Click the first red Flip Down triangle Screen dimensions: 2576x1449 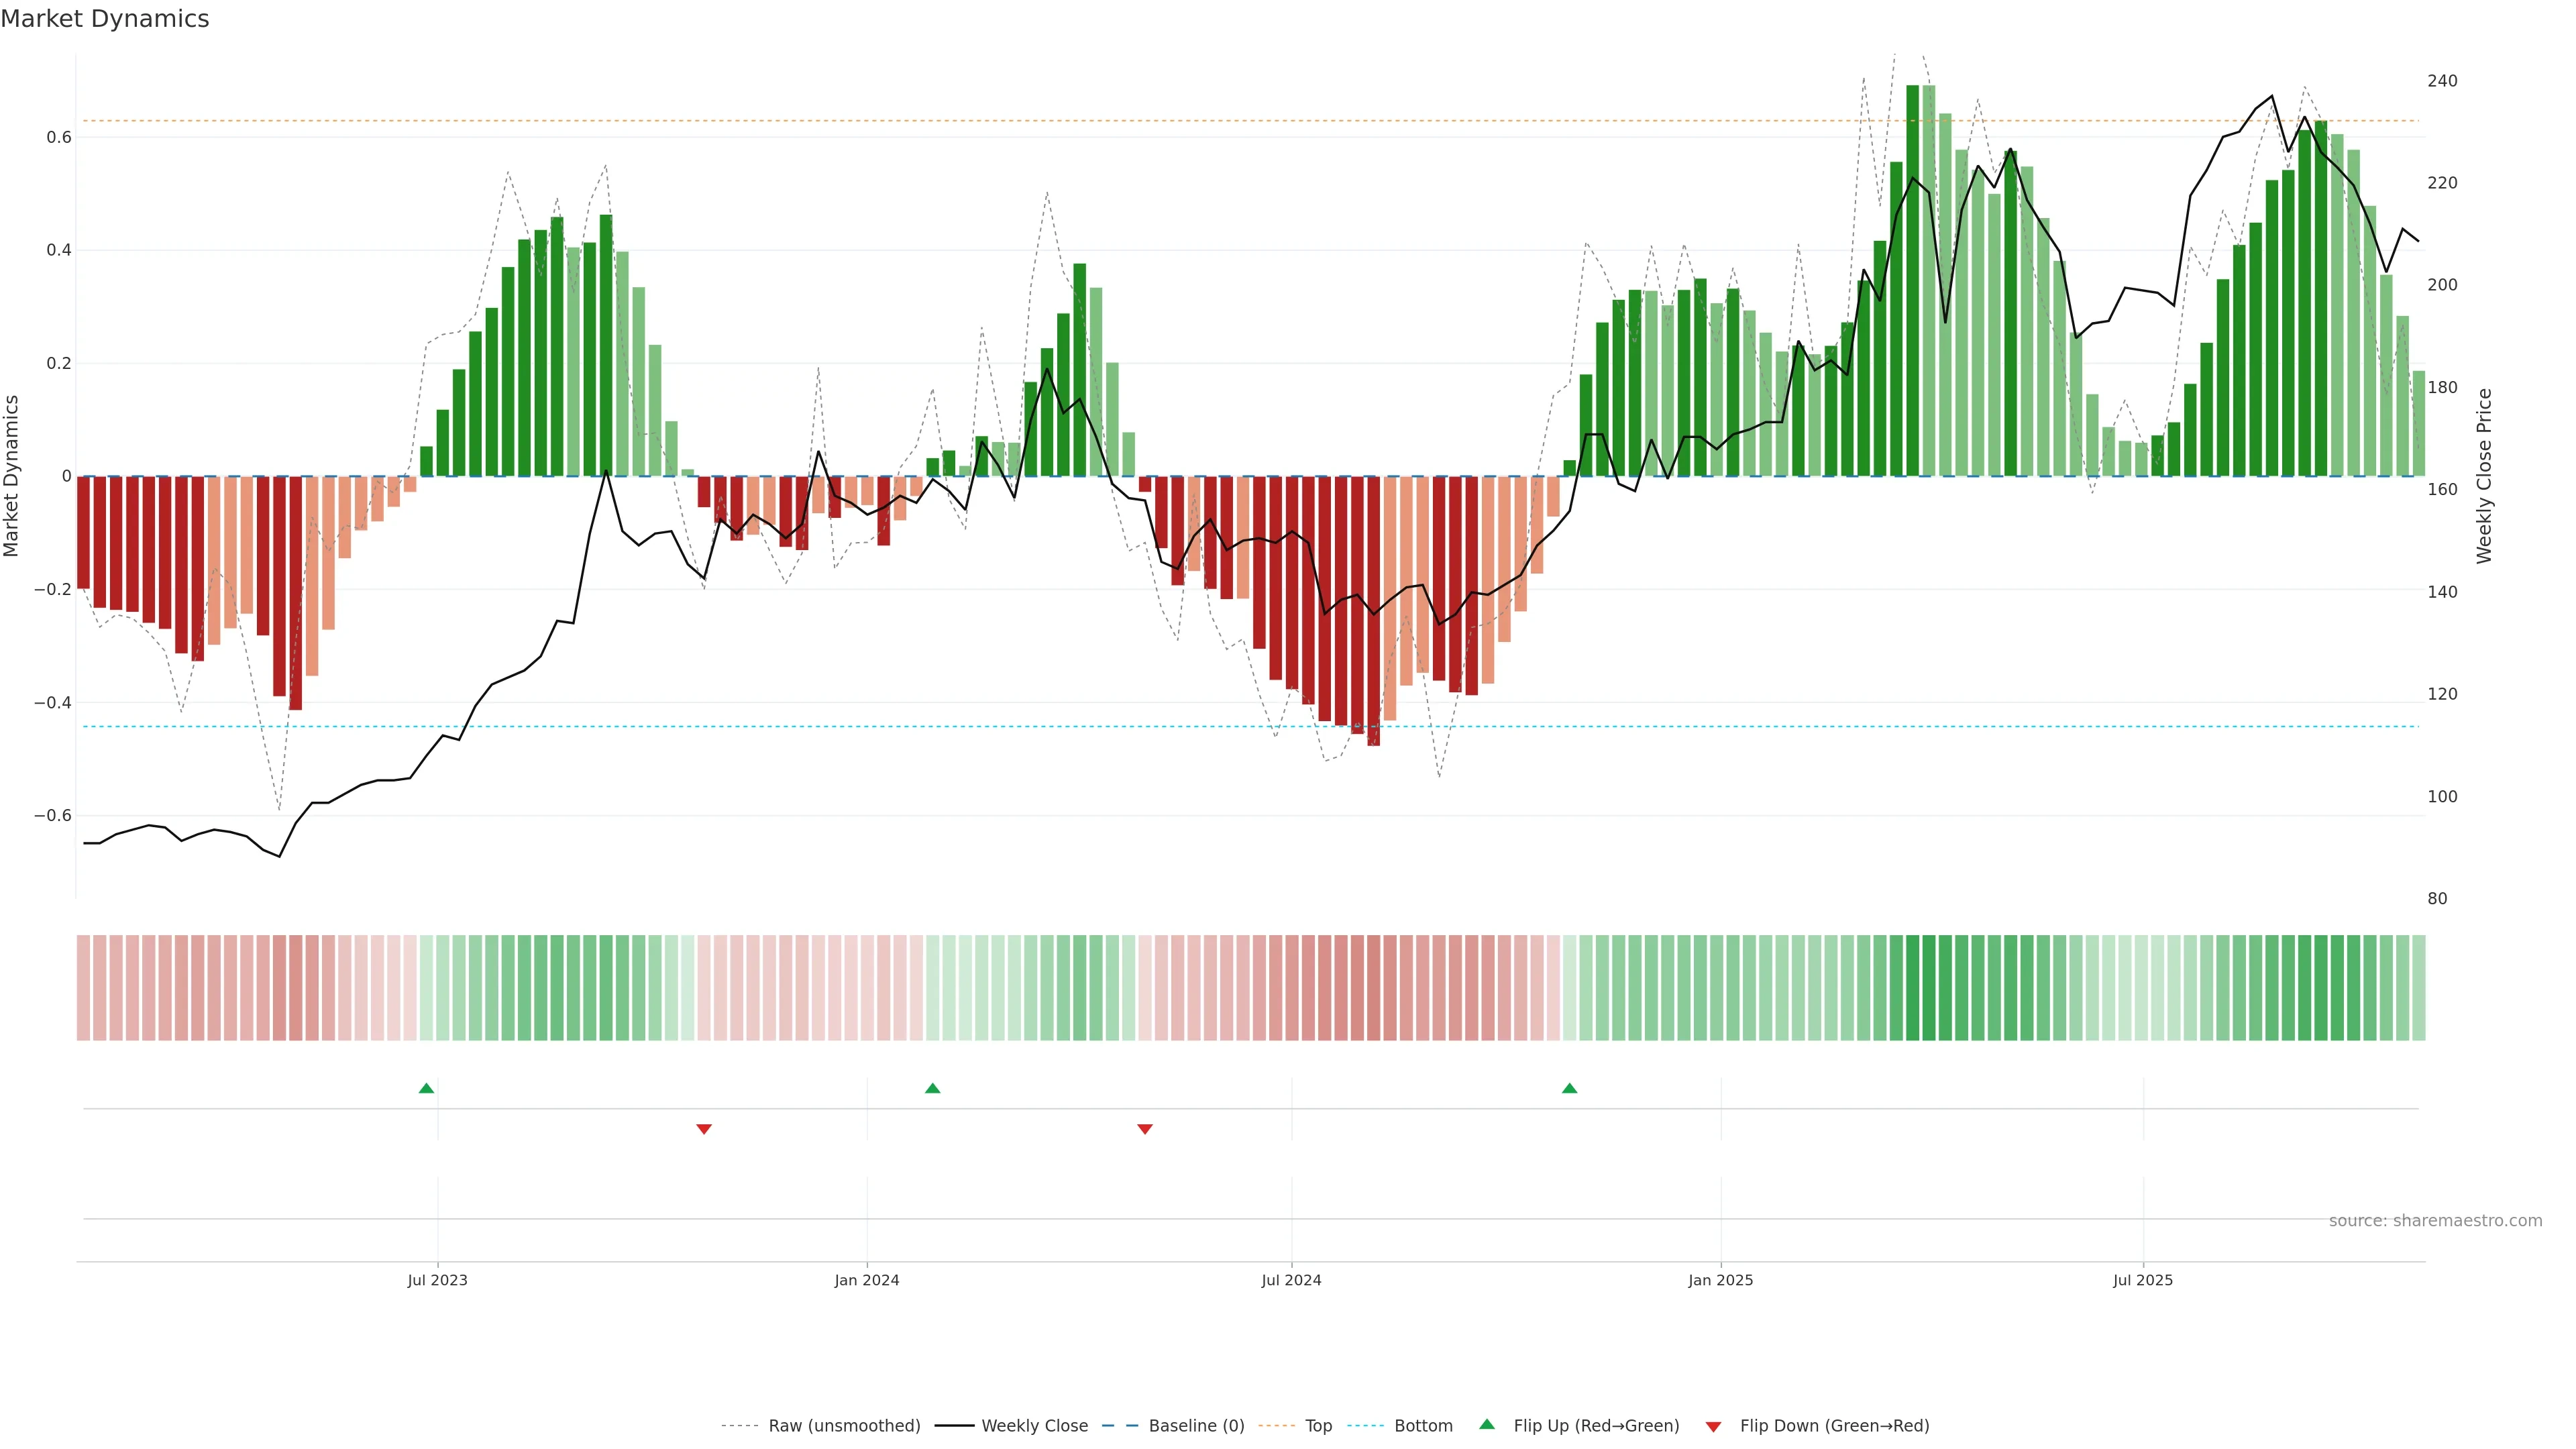click(704, 1129)
